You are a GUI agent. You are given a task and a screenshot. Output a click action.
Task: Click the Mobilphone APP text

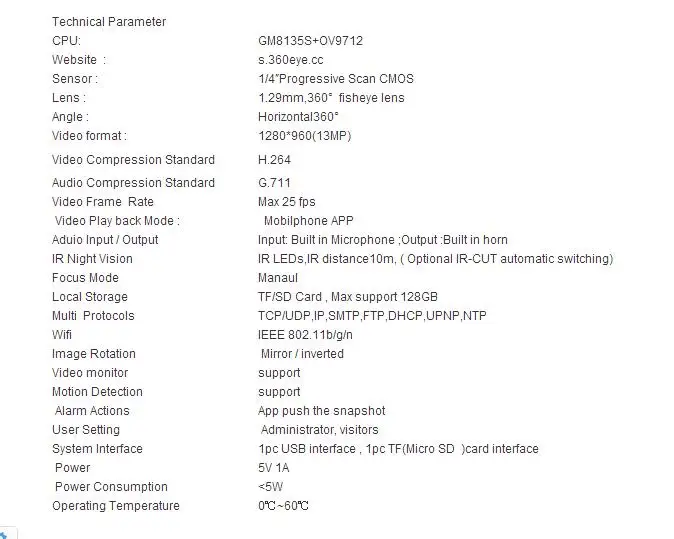(309, 220)
